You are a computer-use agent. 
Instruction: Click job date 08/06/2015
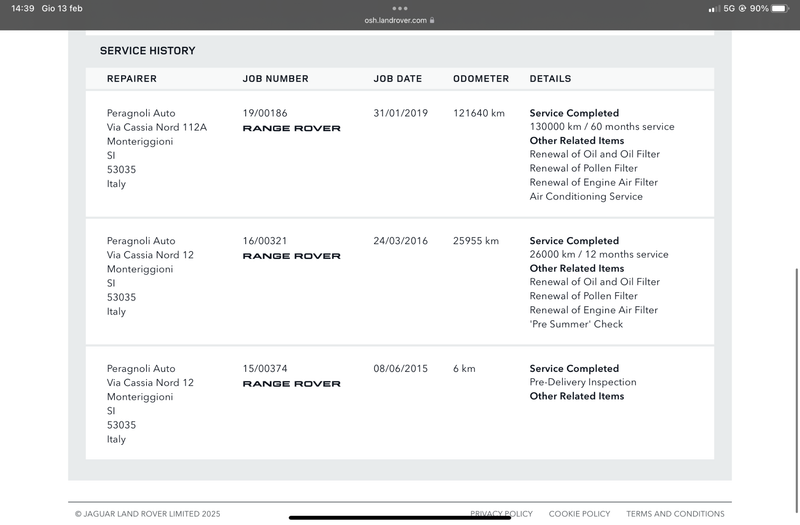pos(401,368)
